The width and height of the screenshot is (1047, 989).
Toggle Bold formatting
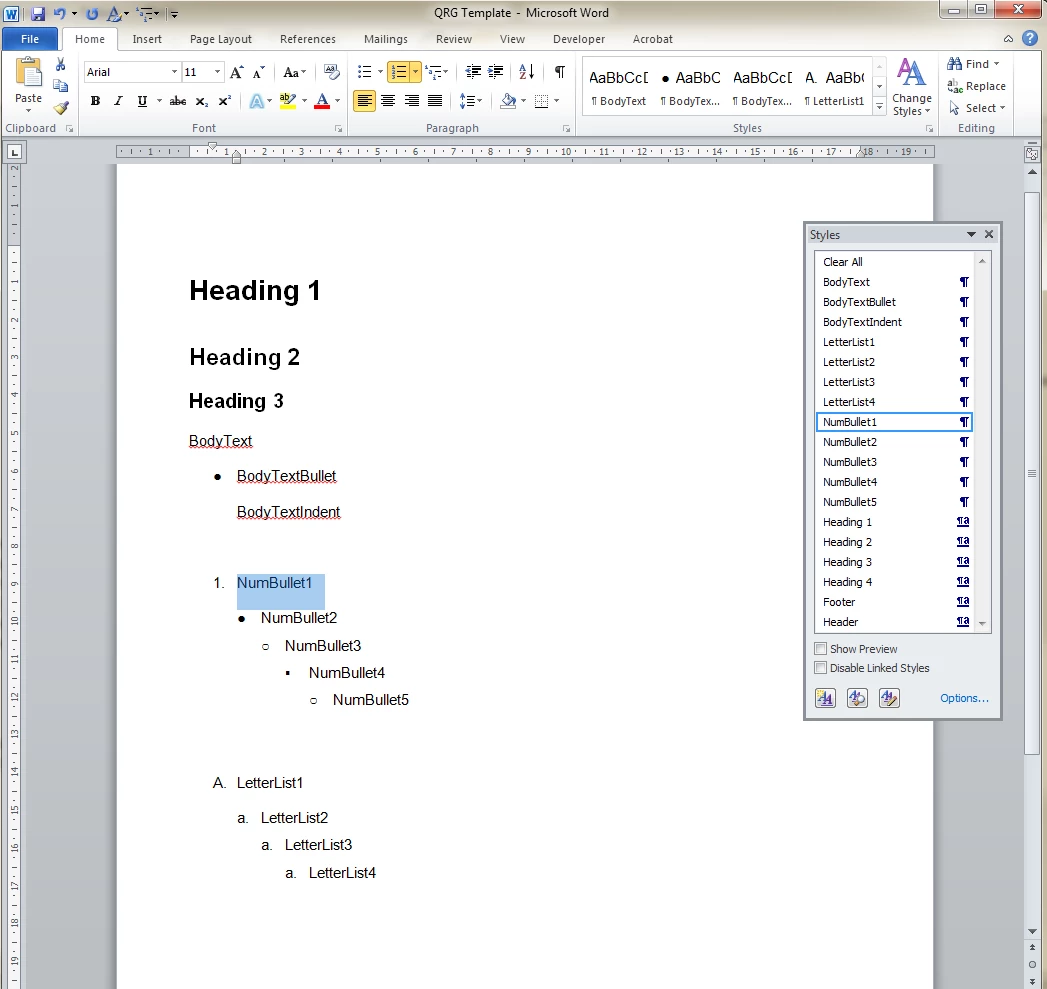click(95, 101)
